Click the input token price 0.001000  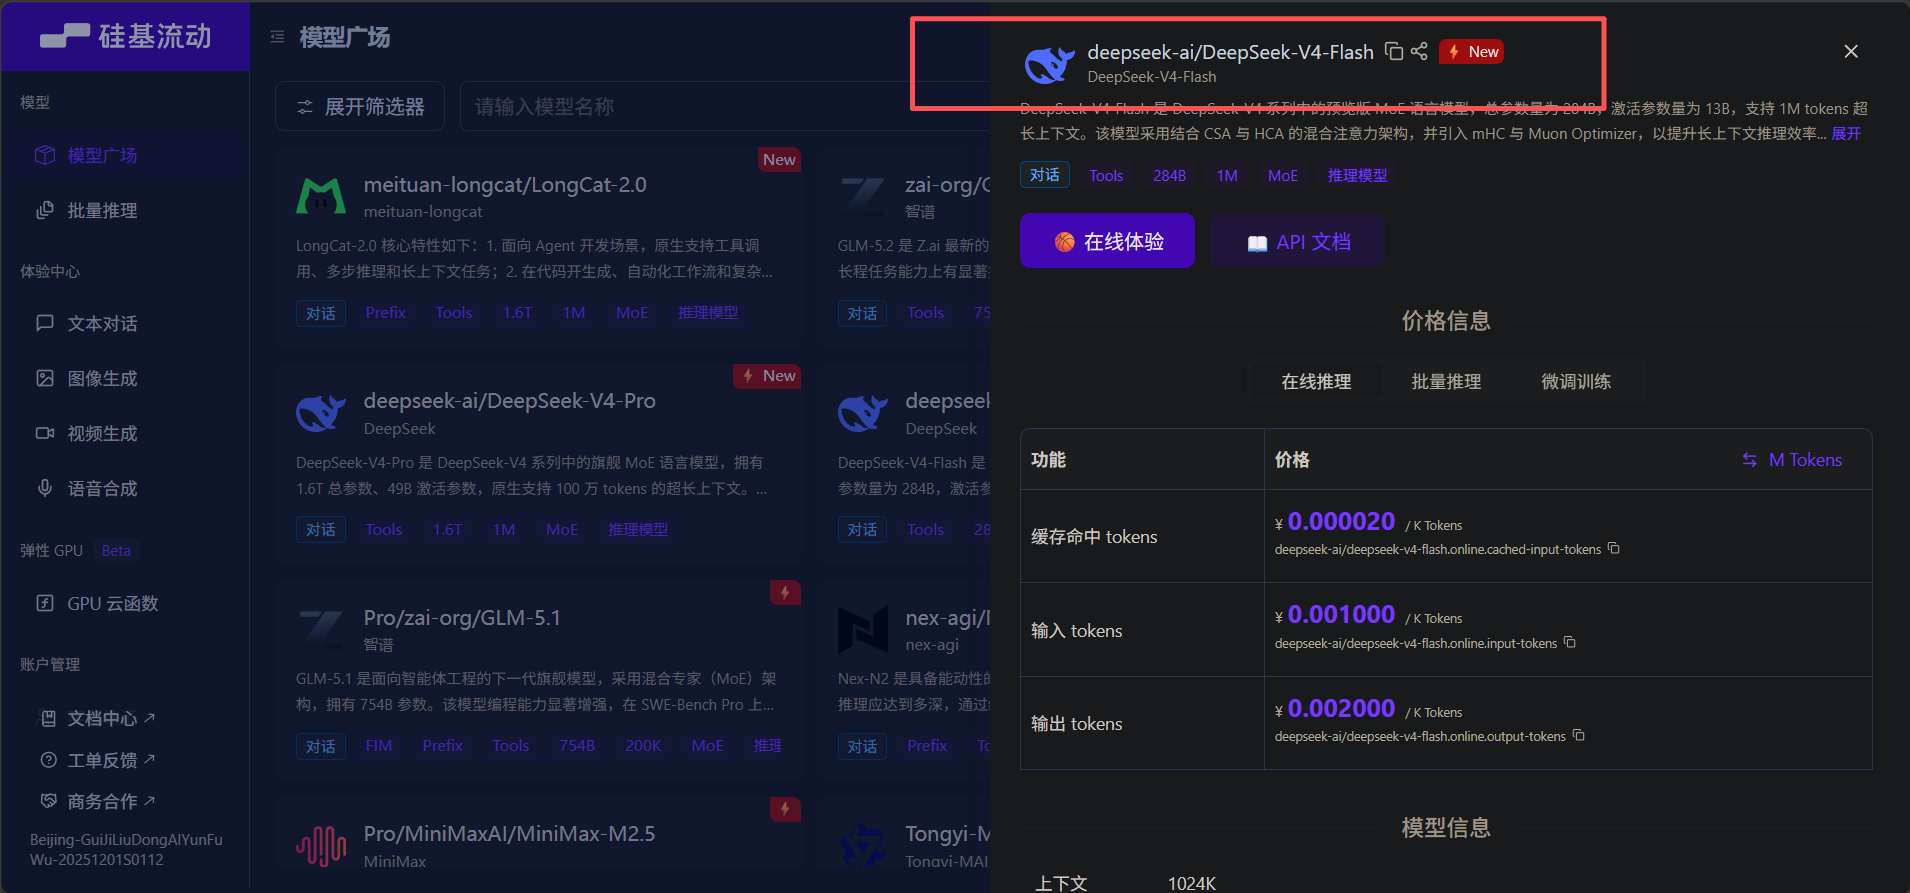(1341, 614)
